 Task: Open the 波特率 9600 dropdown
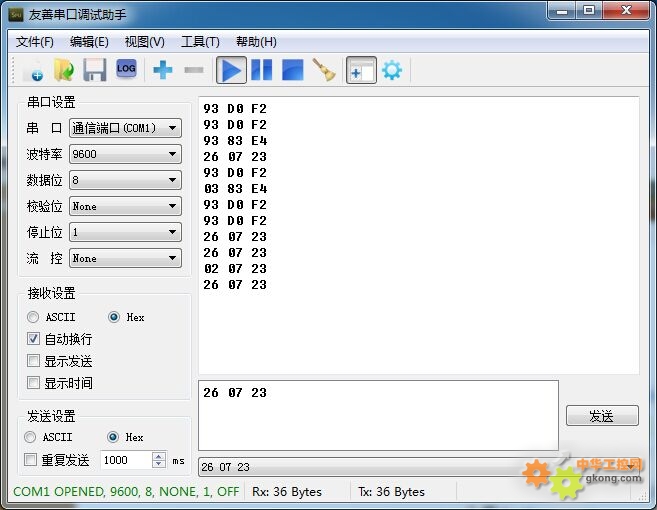click(125, 154)
